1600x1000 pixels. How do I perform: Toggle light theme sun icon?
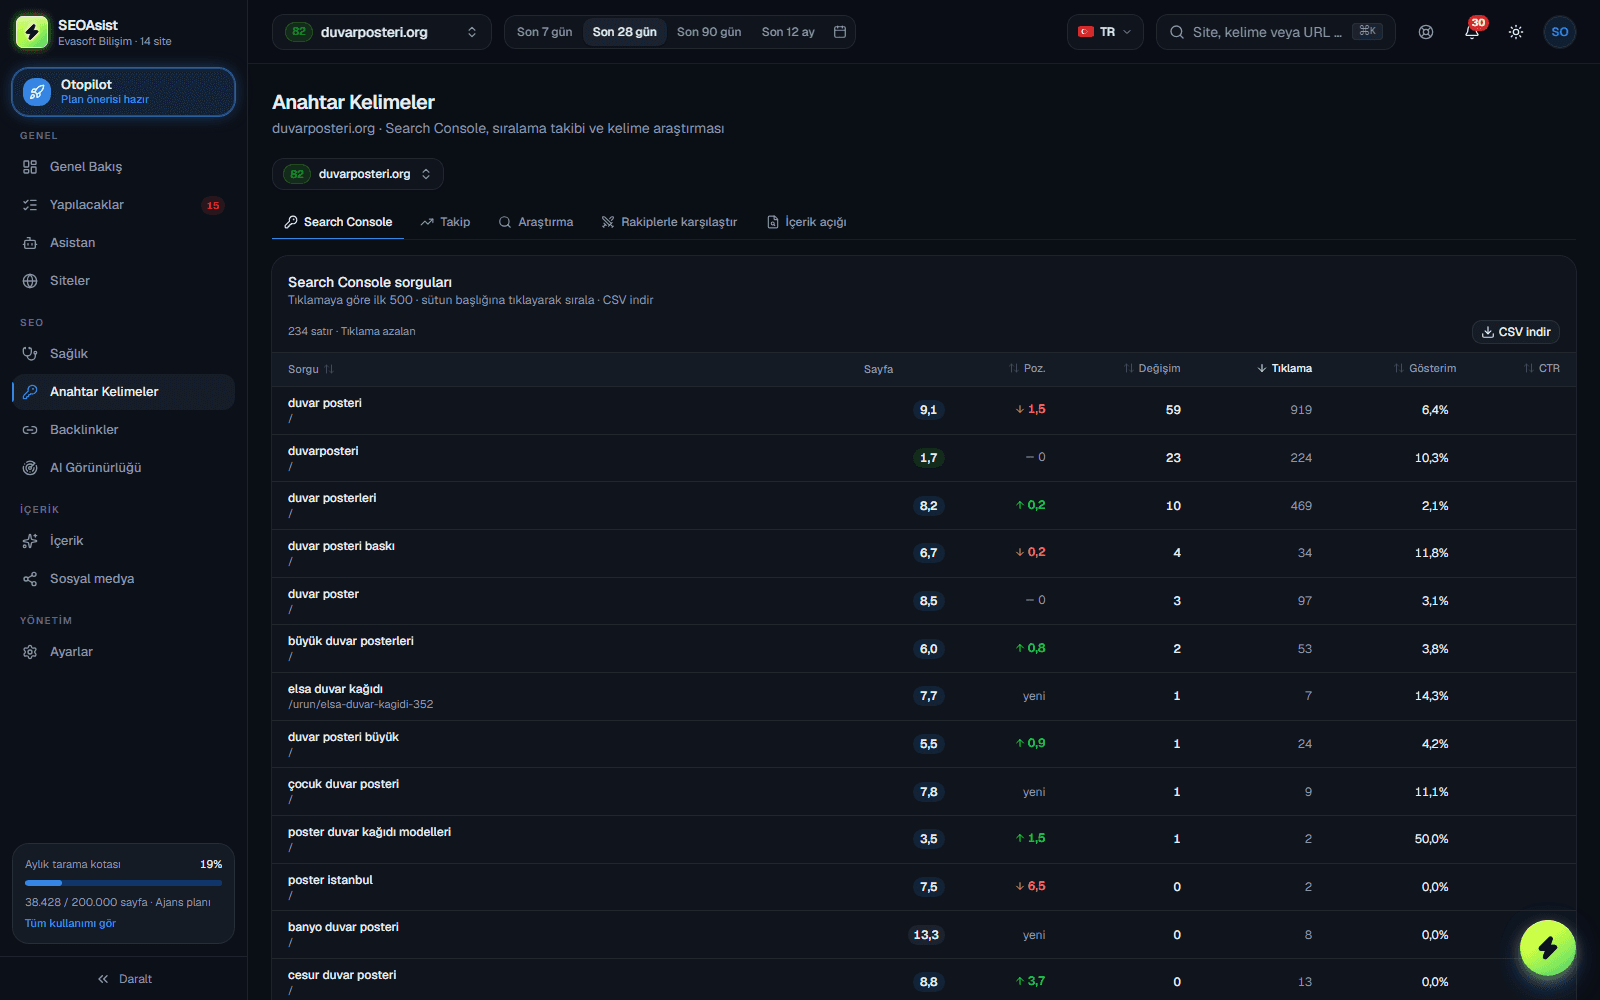coord(1516,32)
